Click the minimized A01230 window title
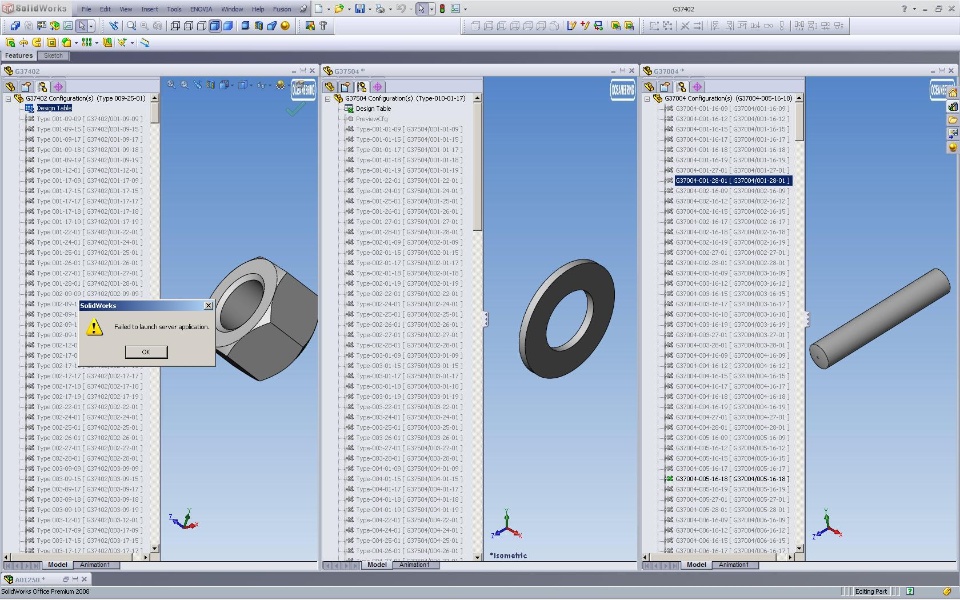960x600 pixels. [29, 579]
